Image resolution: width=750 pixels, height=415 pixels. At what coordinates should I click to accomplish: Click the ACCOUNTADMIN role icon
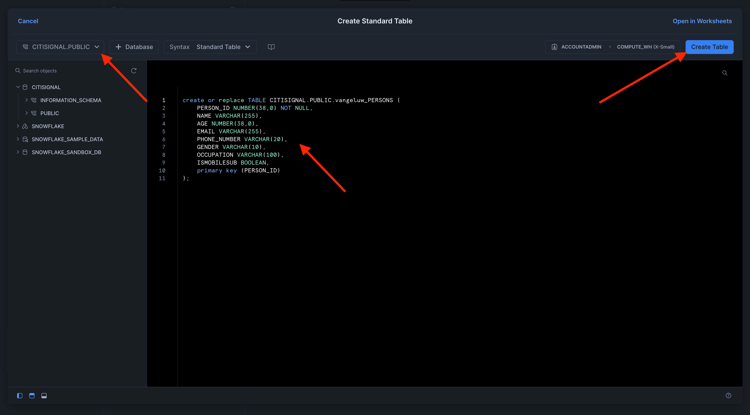tap(554, 47)
